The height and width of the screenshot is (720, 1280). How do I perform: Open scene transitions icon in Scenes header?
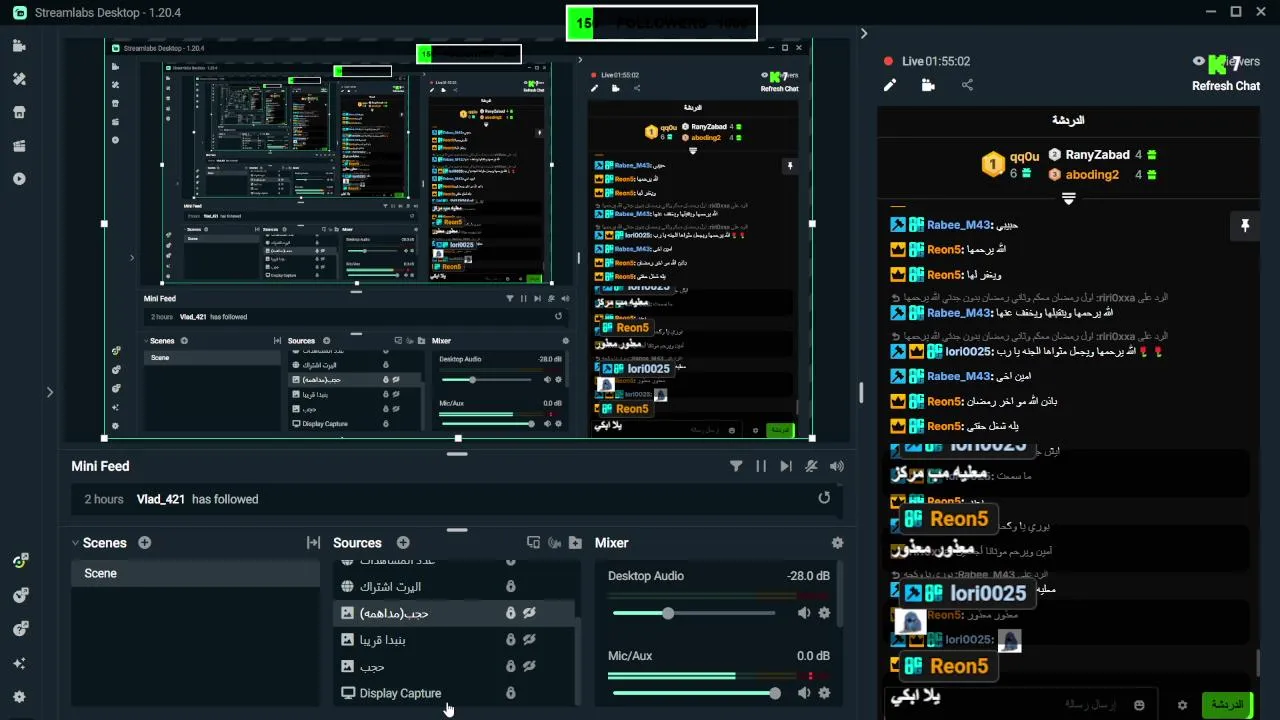pos(313,543)
